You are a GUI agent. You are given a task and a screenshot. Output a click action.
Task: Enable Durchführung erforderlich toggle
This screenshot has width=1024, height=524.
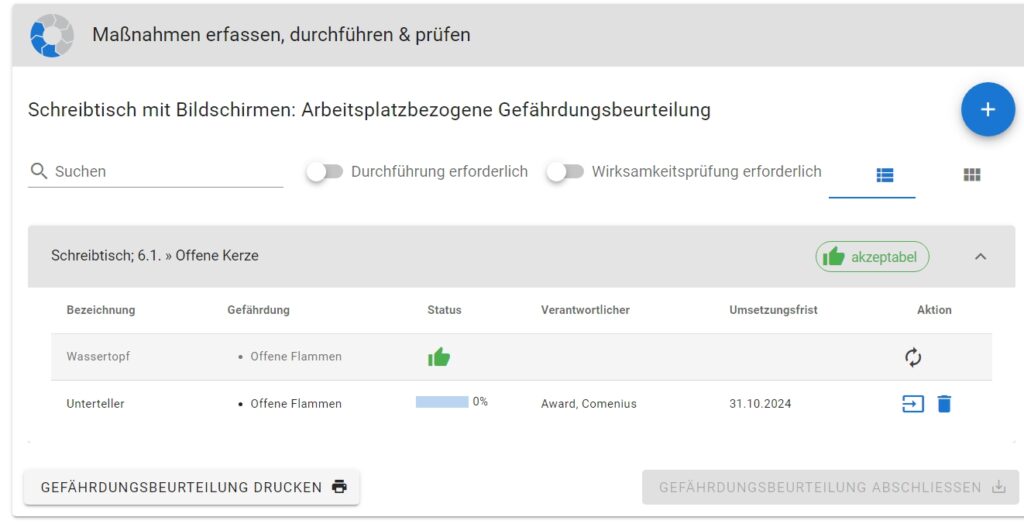[x=324, y=172]
